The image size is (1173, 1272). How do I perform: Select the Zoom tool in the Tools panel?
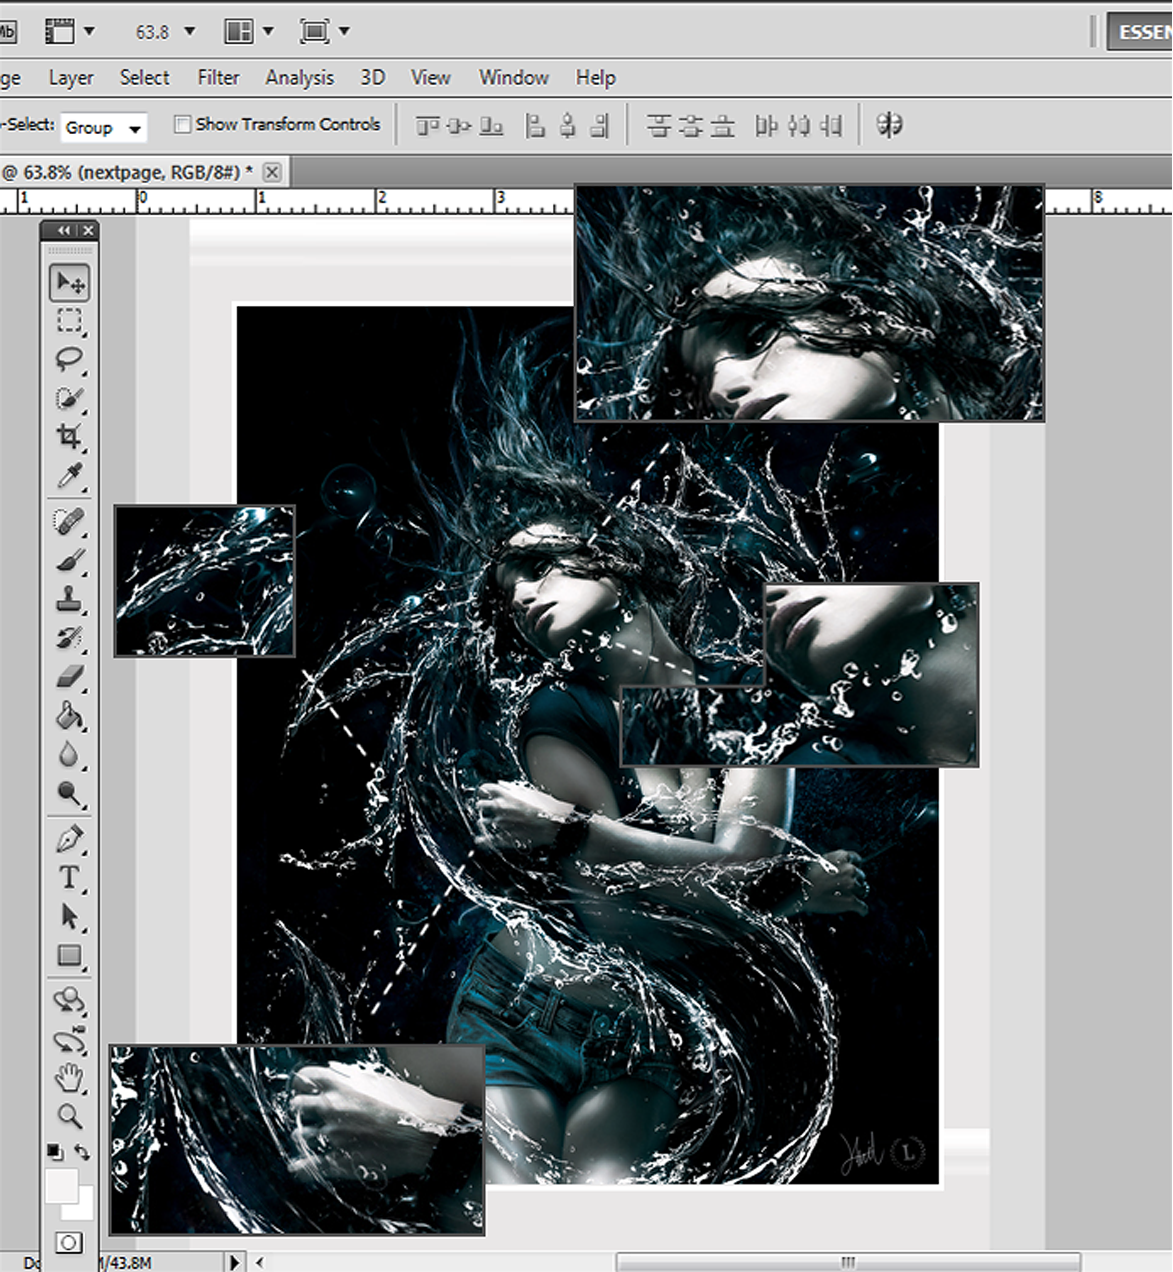click(69, 1116)
